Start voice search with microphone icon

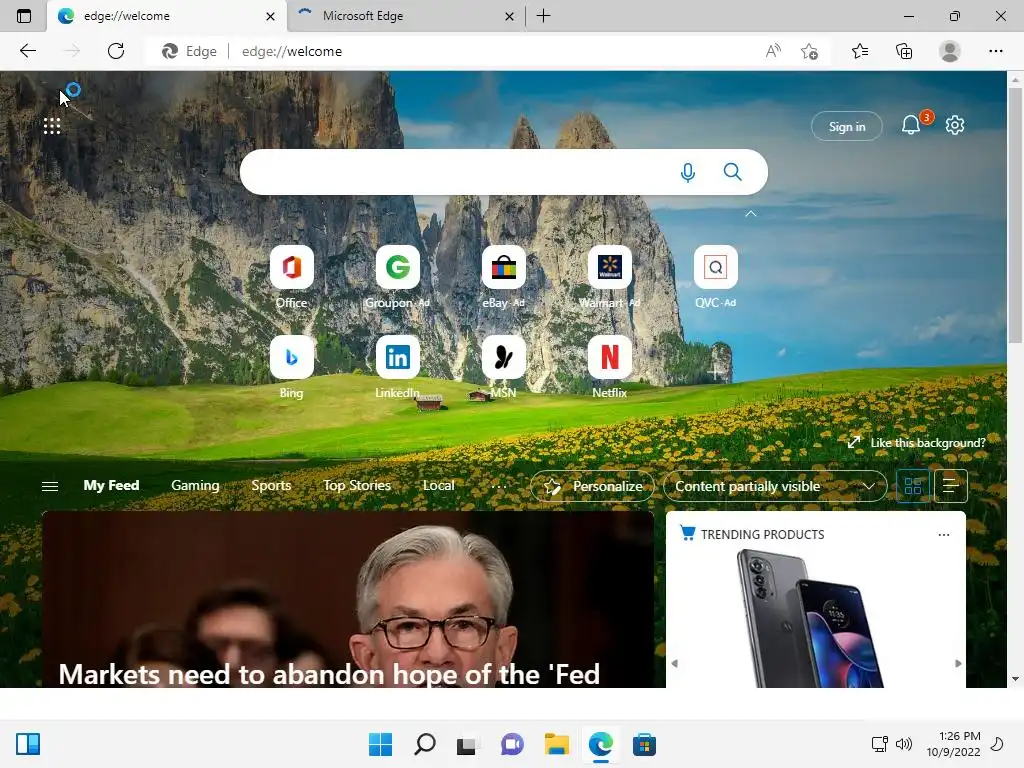688,172
